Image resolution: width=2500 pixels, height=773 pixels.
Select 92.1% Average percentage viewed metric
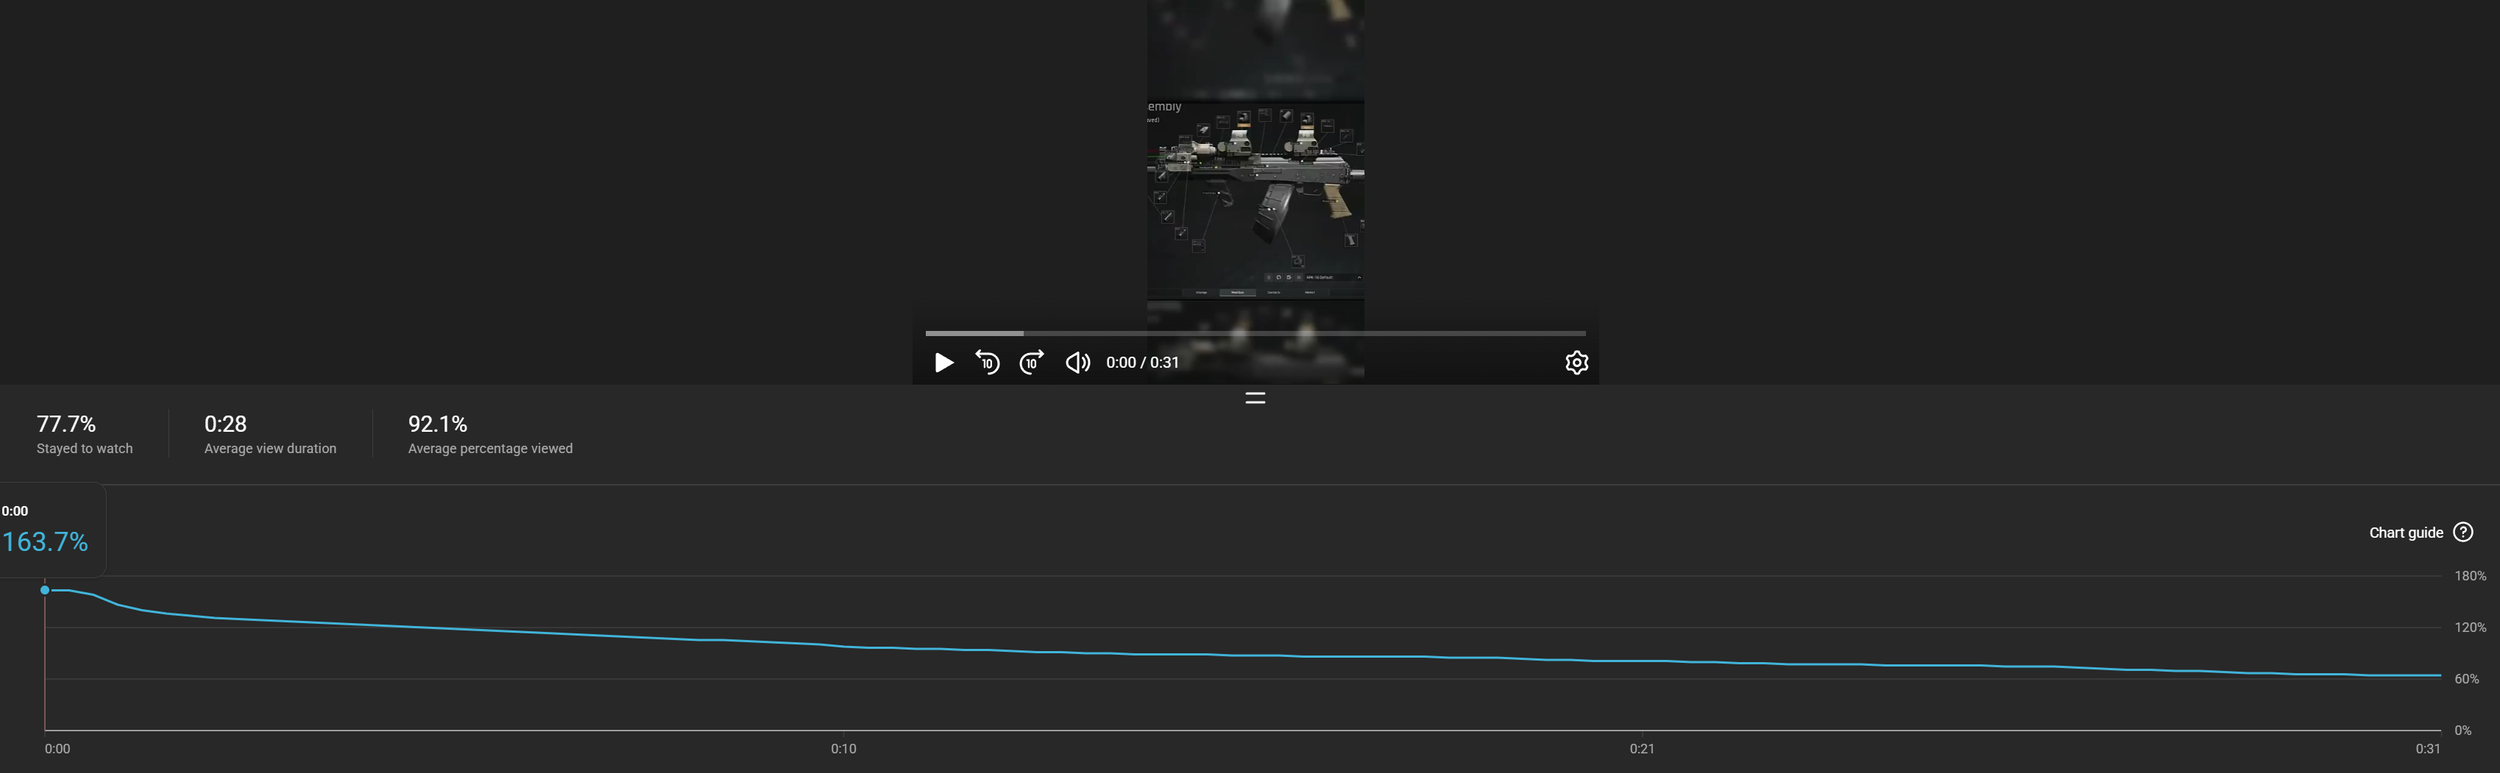(x=490, y=434)
